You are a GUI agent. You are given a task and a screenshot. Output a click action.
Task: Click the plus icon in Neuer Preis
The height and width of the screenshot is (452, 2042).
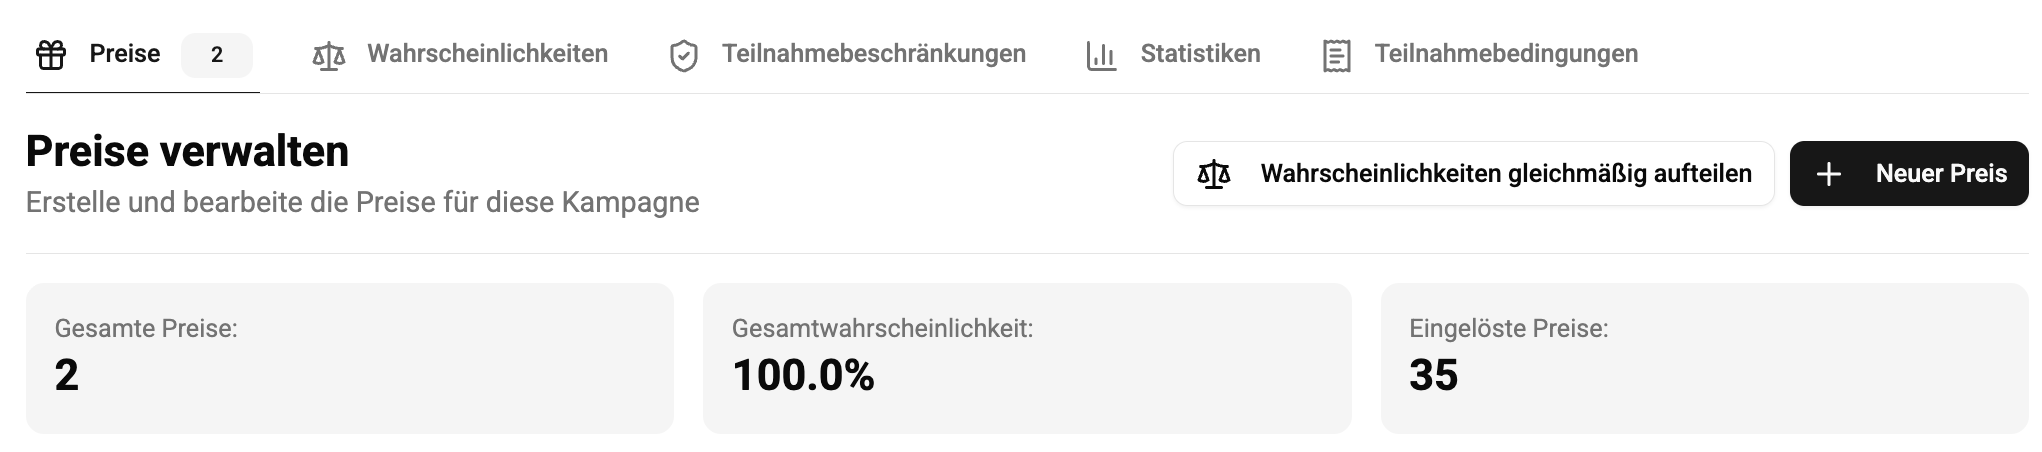click(1829, 175)
